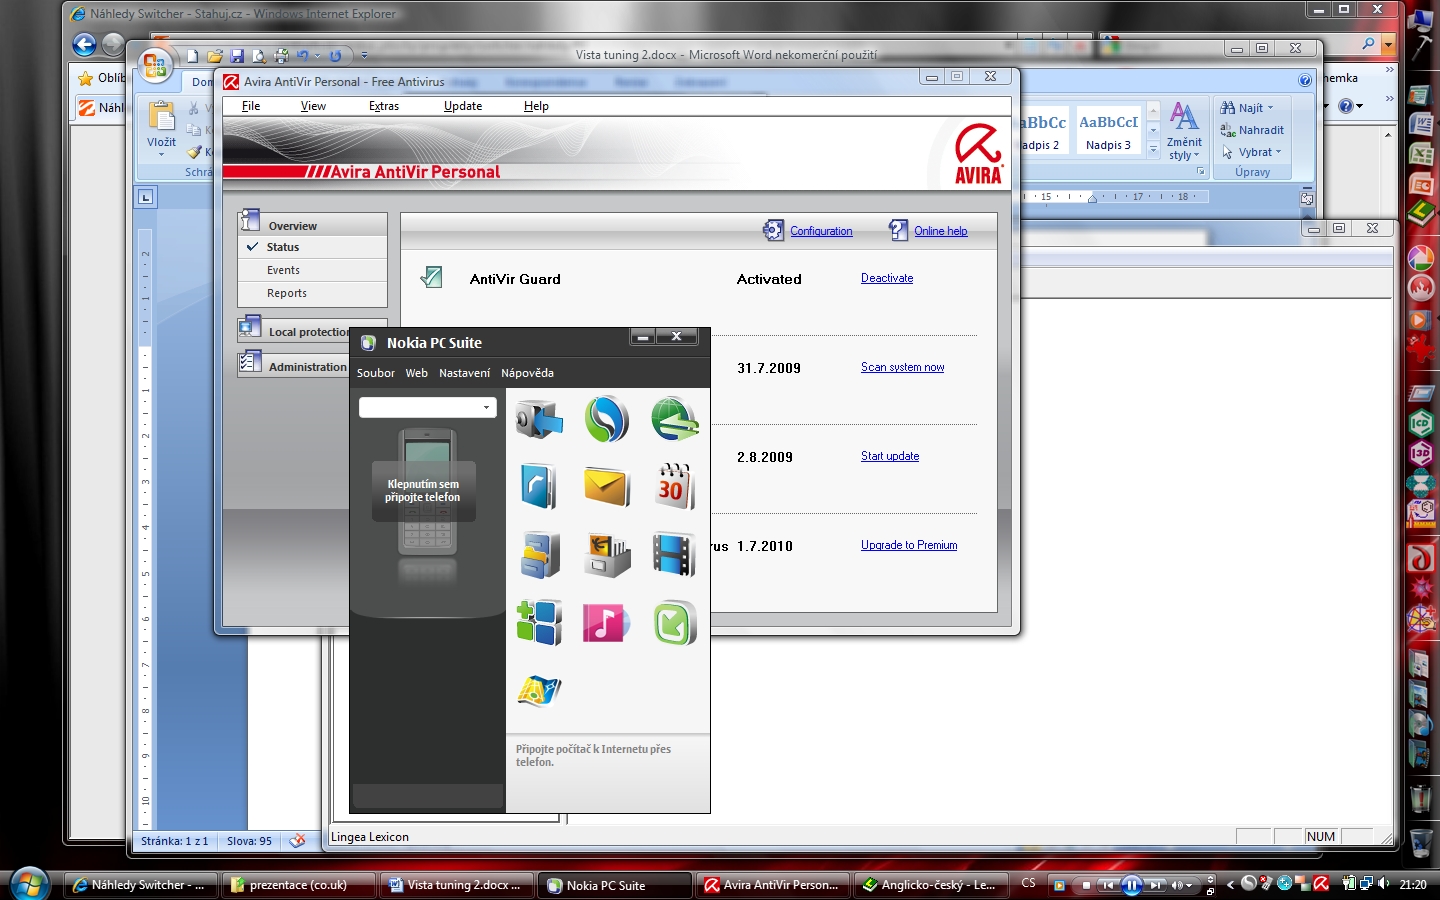Open the Nápověda menu in Nokia PC Suite
The image size is (1440, 900).
[527, 373]
